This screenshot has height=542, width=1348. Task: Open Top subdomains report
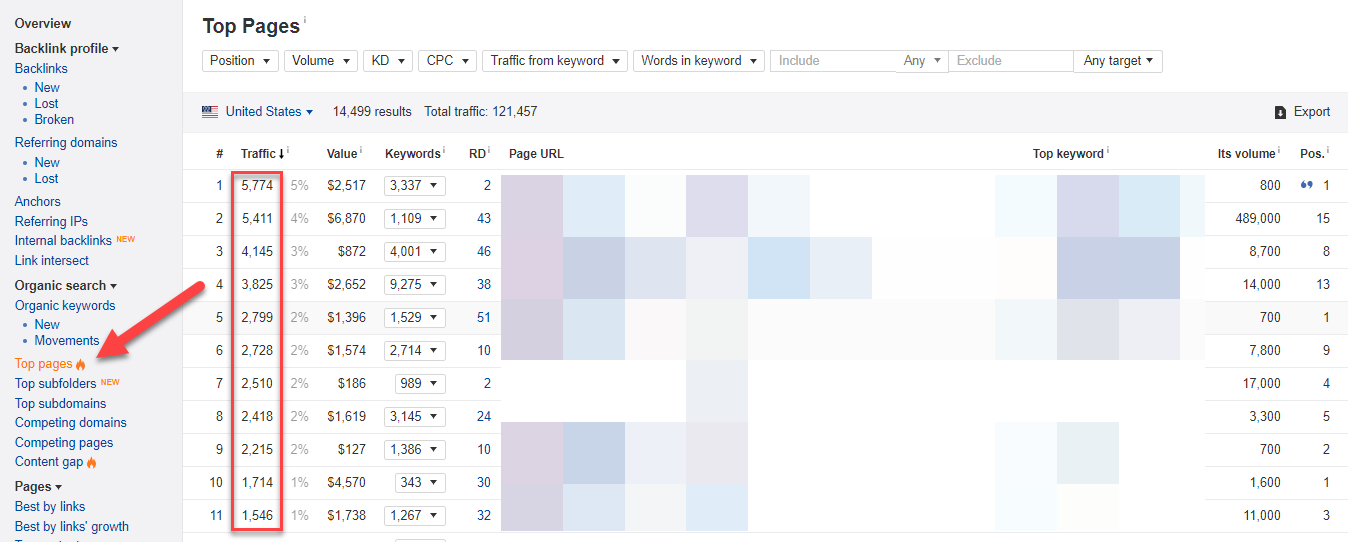point(60,404)
